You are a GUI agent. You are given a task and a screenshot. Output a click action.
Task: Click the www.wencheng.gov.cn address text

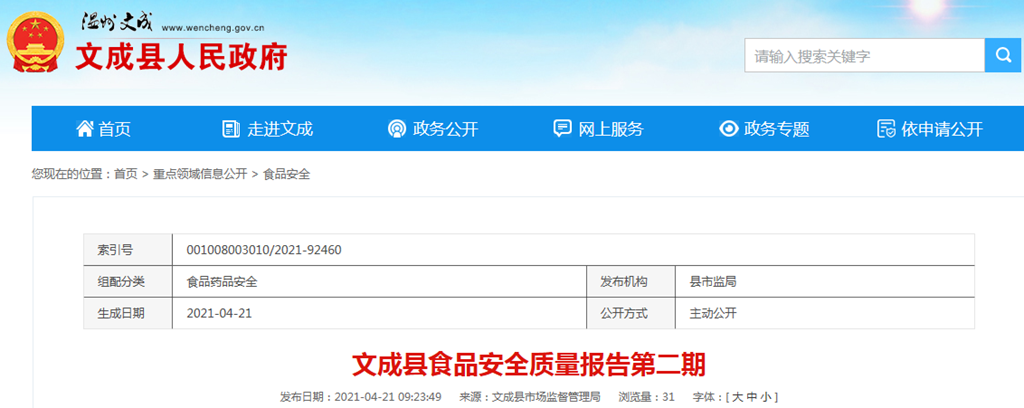[x=213, y=28]
